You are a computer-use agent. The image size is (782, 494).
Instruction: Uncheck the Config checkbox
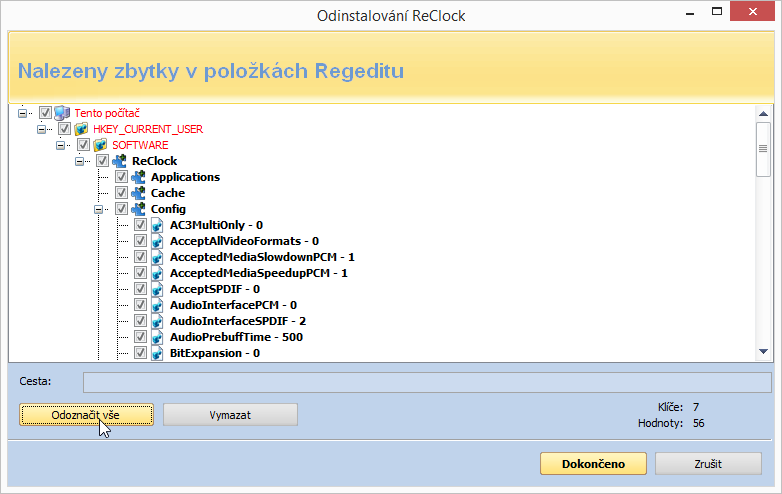121,208
